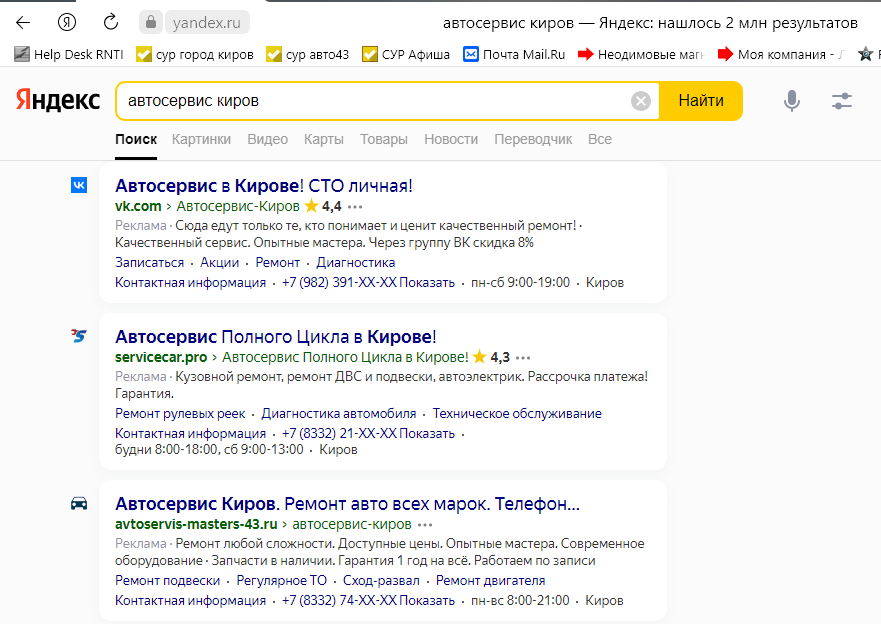Click 'Ремонт подвески' quick link
The width and height of the screenshot is (881, 624).
pyautogui.click(x=167, y=580)
